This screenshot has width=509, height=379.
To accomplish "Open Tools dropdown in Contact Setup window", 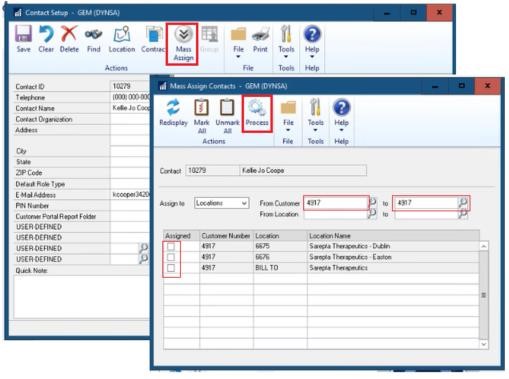I will tap(286, 42).
